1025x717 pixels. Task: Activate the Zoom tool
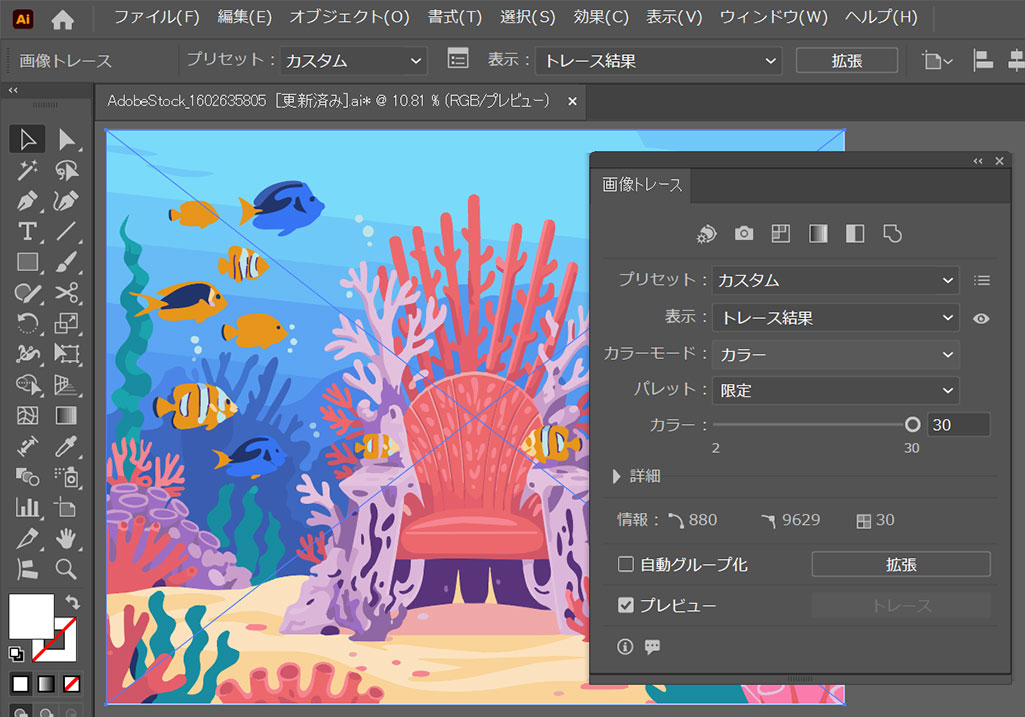[x=66, y=569]
